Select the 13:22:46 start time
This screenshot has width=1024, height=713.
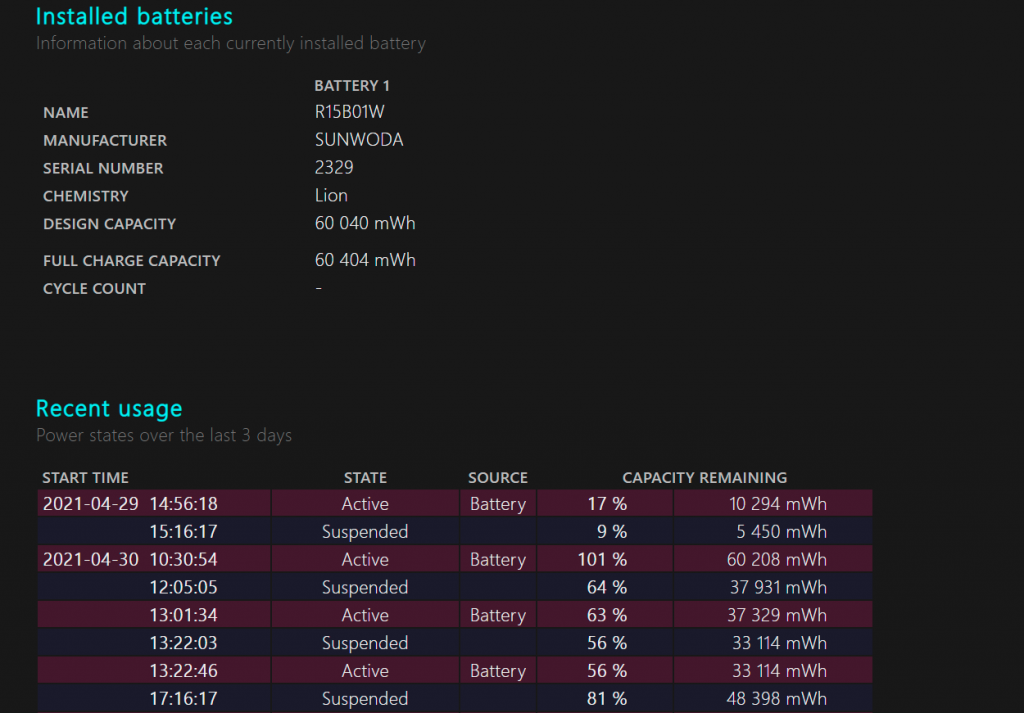[184, 671]
